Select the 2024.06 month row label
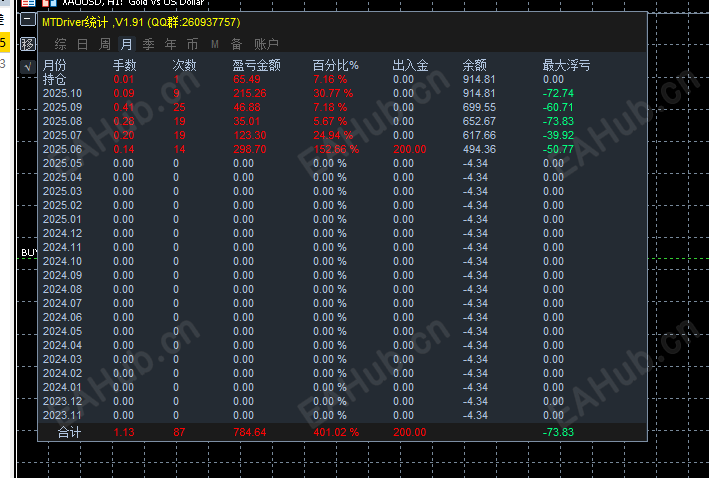 point(62,317)
